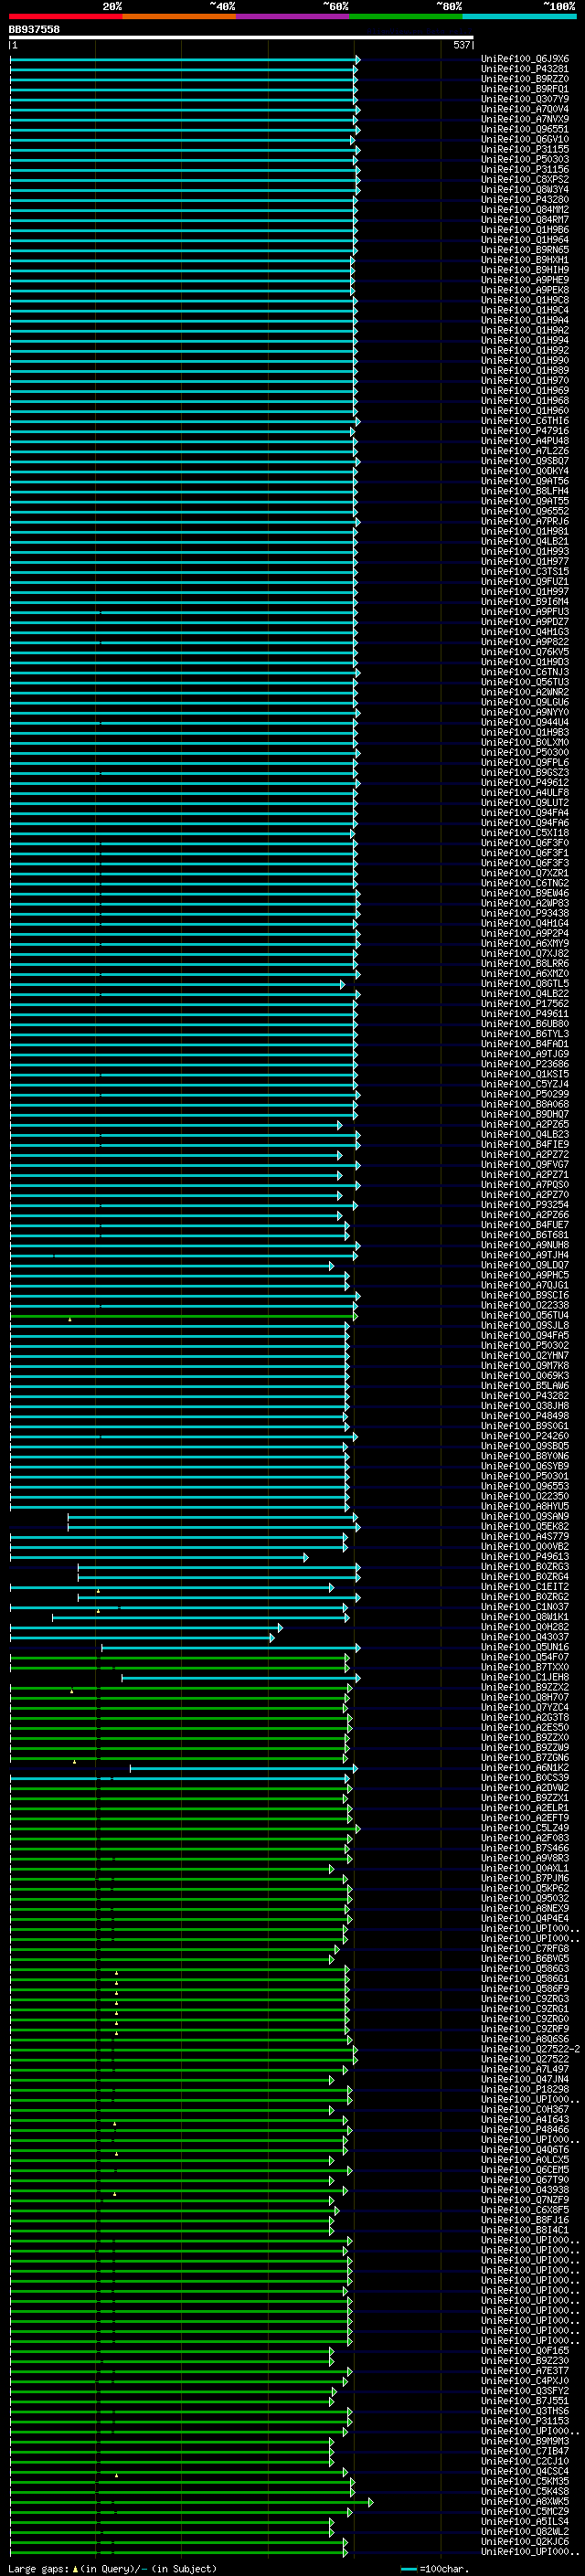Image resolution: width=585 pixels, height=2576 pixels.
Task: Open hit label UniRef100_Q84MM2
Action: [525, 210]
